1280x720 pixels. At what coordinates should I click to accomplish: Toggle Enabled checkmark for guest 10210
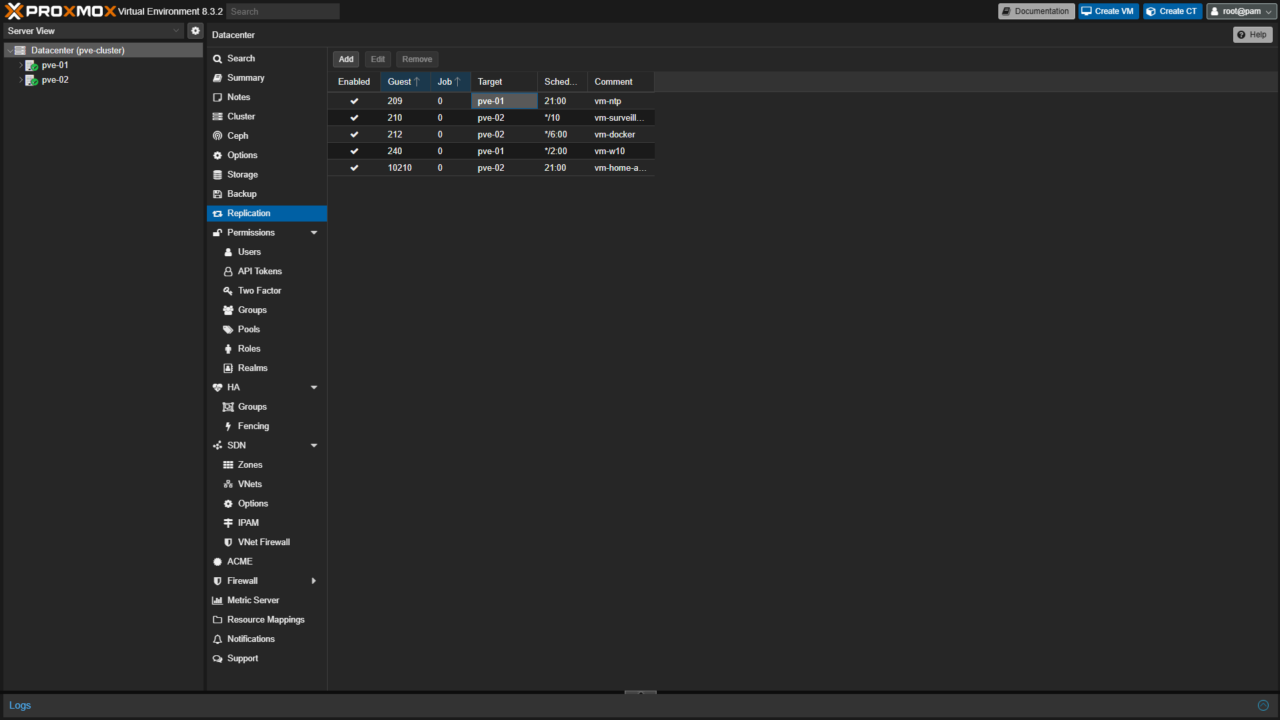(x=354, y=168)
